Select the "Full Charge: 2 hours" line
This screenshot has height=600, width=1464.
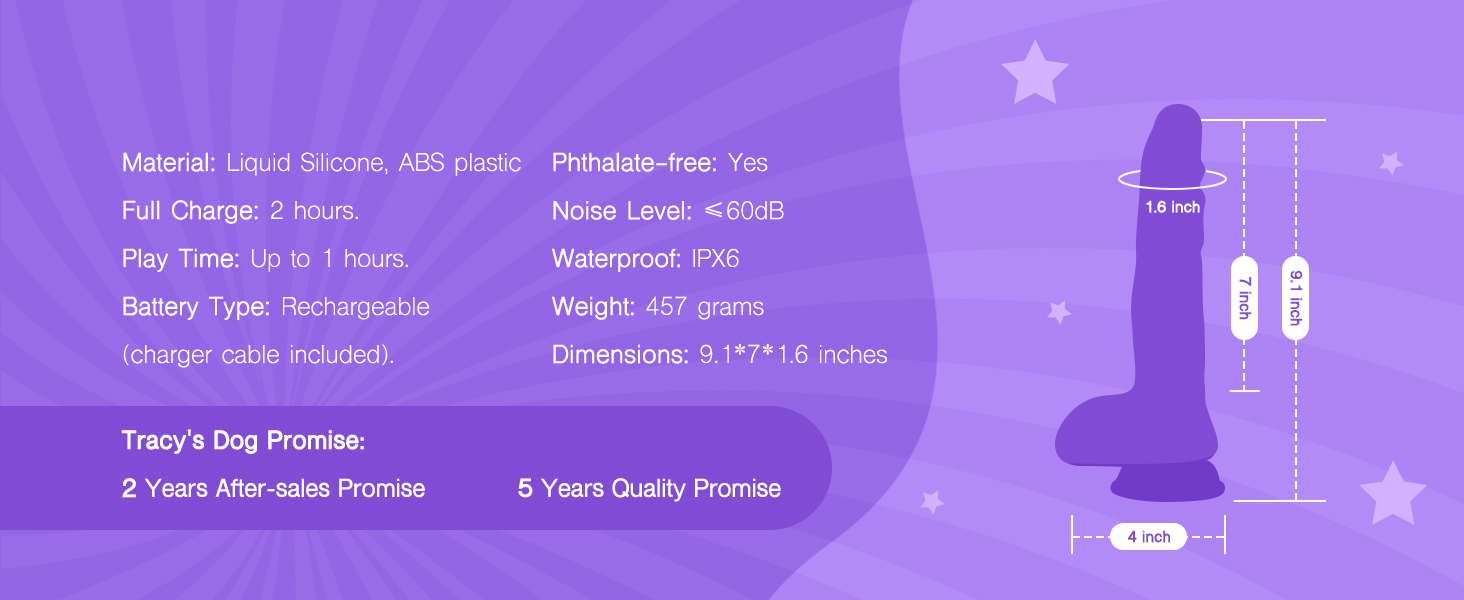click(240, 211)
